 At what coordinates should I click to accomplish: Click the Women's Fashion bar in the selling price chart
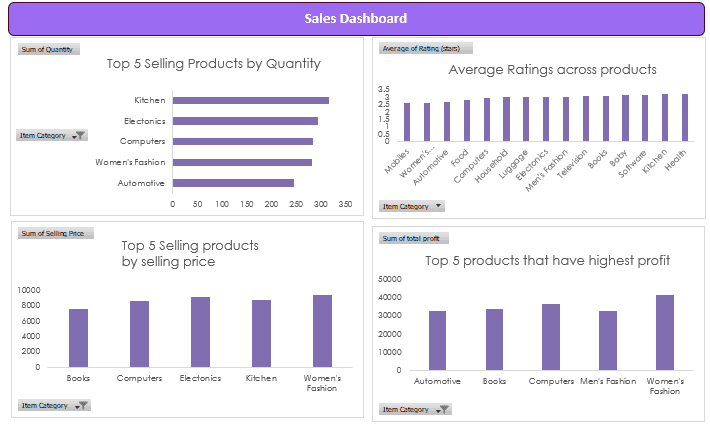point(322,331)
